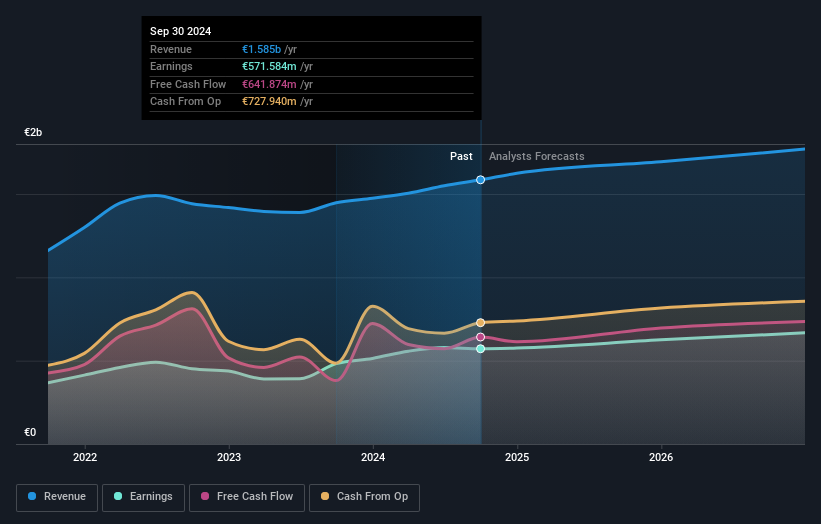Click the Analysts Forecasts label
The image size is (821, 524).
tap(537, 156)
